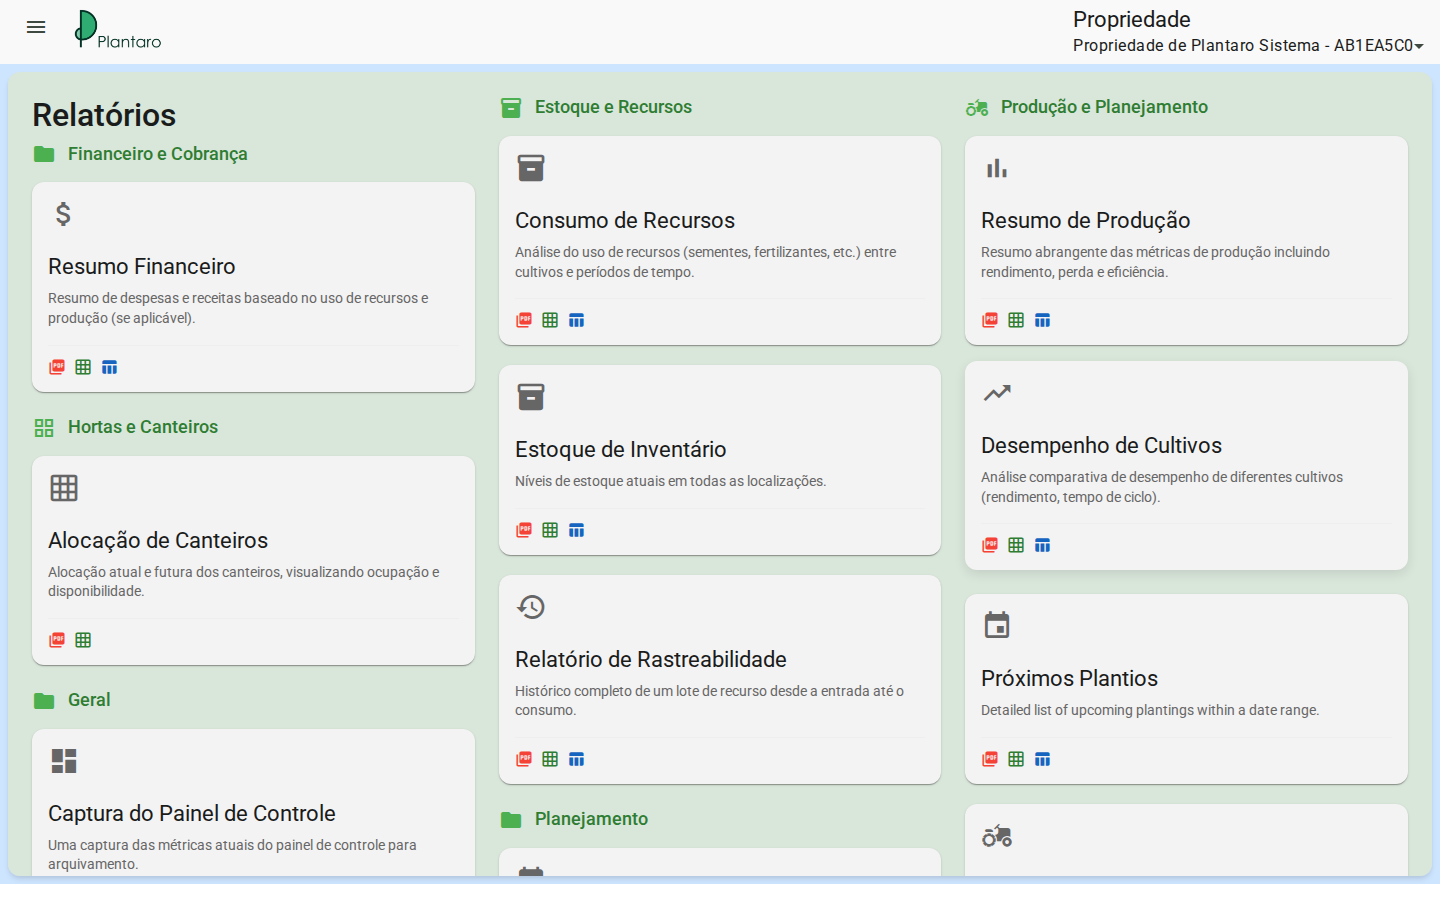Export Alocação de Canteiros as spreadsheet

[x=83, y=640]
